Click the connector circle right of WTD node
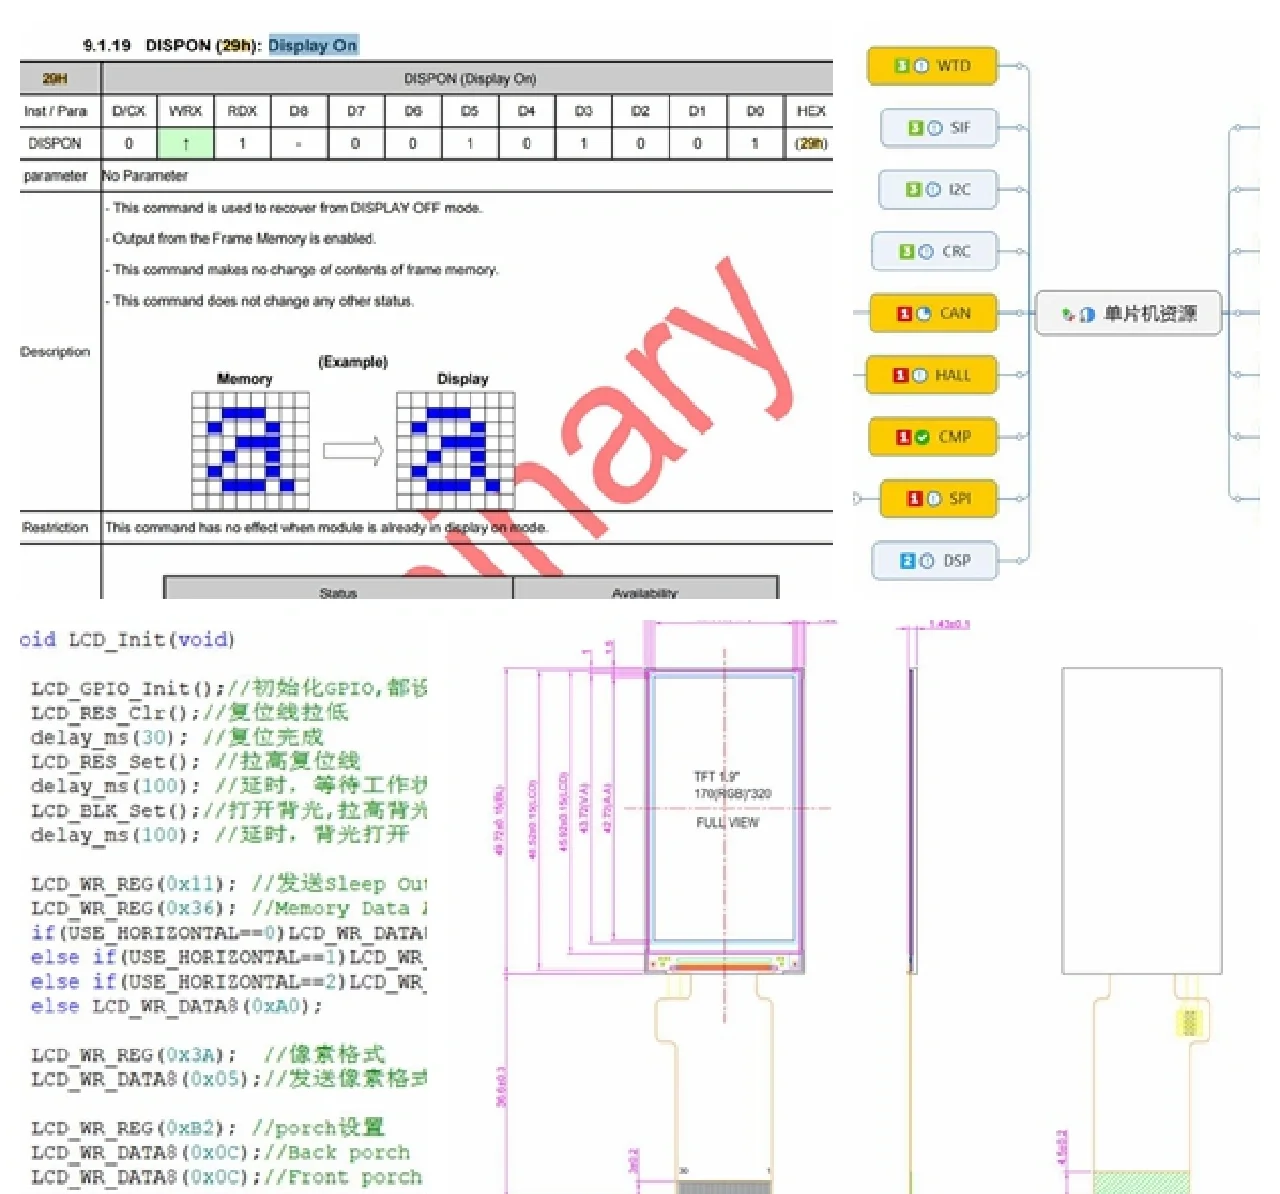The width and height of the screenshot is (1280, 1194). (x=1019, y=66)
